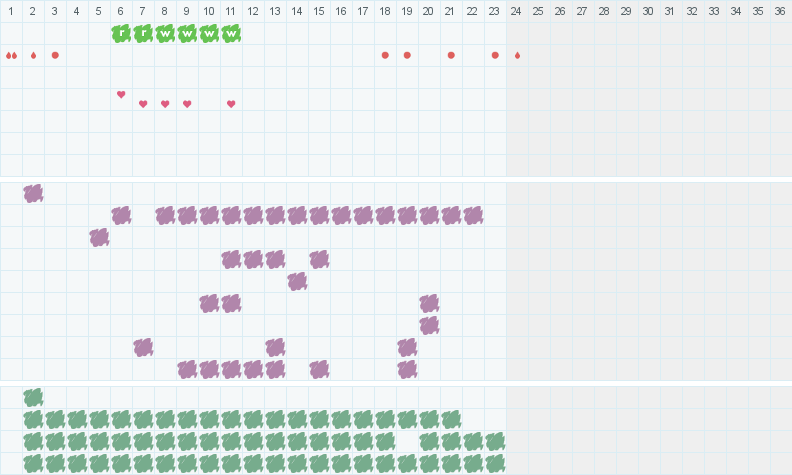Screen dimensions: 792x475
Task: Click the pink heart icon on day 8
Action: [165, 104]
